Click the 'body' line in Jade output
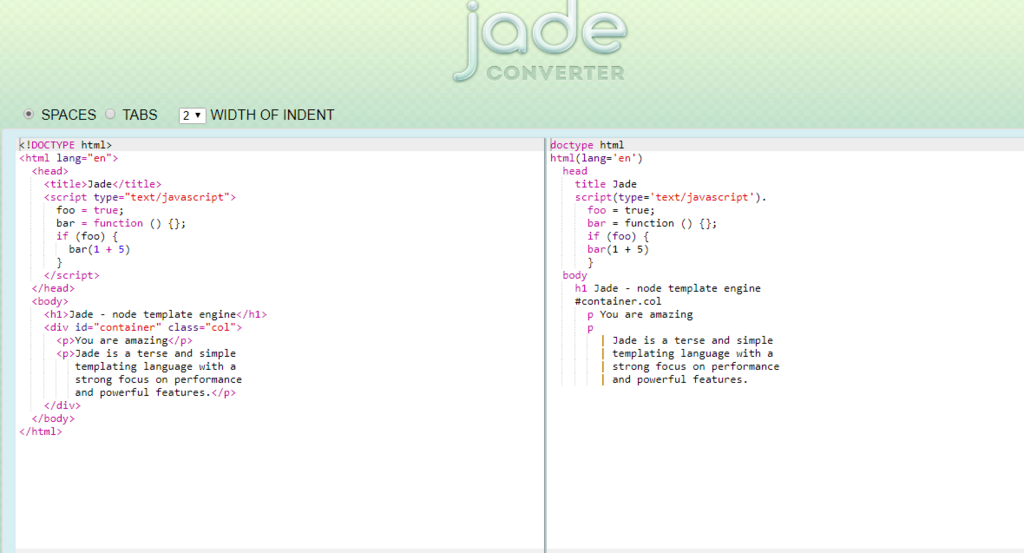This screenshot has height=553, width=1024. 575,276
